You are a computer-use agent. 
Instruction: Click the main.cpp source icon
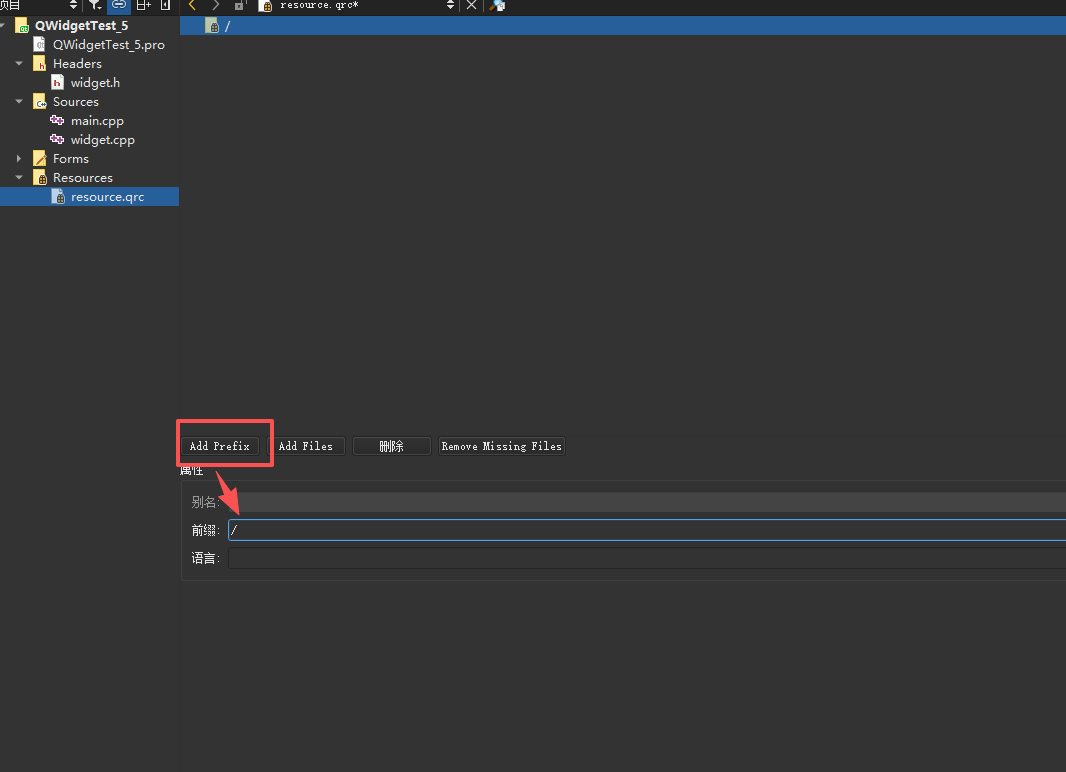(57, 120)
